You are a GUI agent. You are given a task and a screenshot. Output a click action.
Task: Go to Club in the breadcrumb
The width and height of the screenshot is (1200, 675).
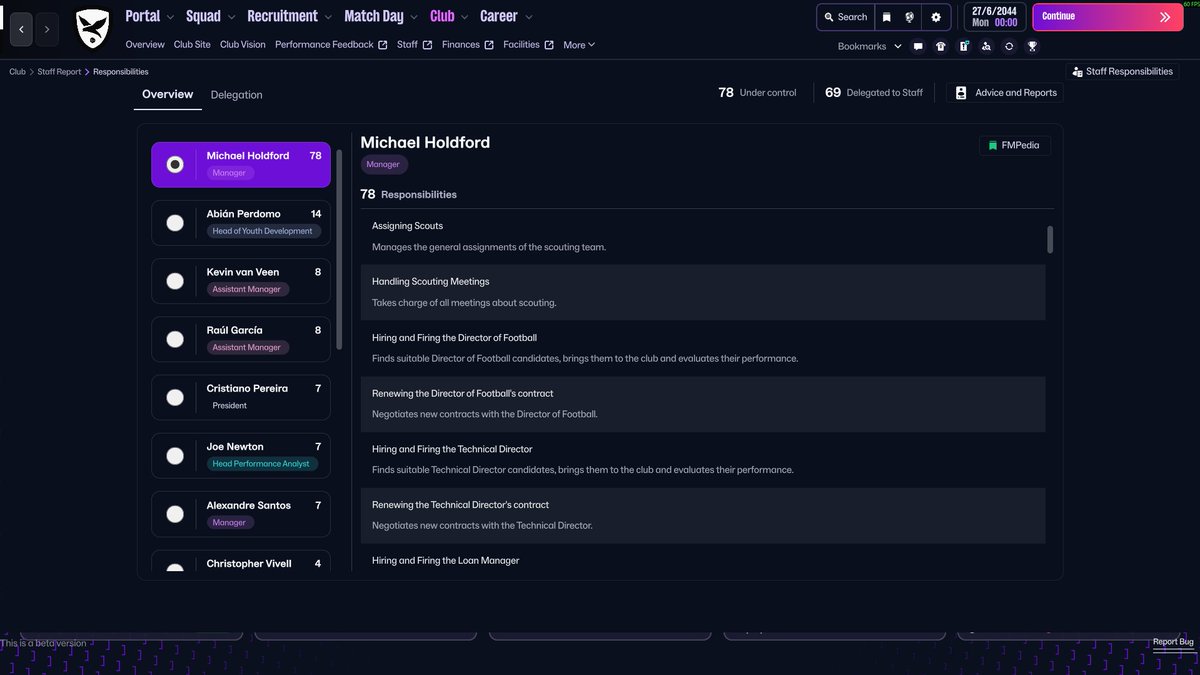pos(18,72)
